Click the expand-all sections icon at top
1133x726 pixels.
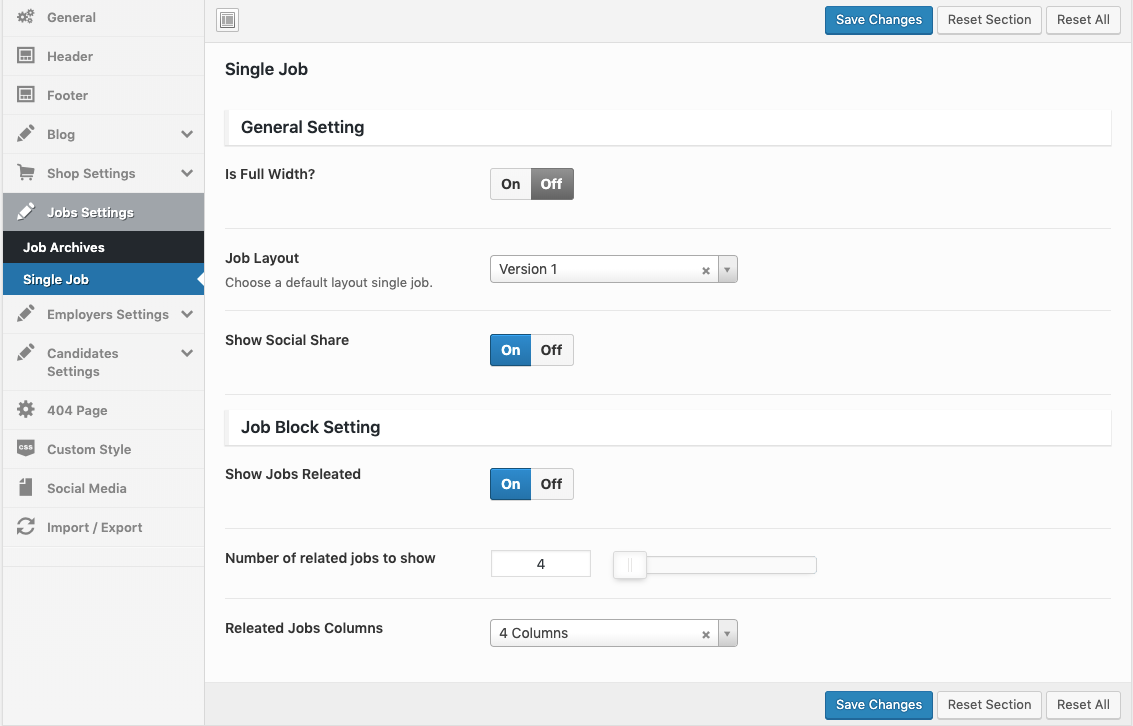coord(227,20)
